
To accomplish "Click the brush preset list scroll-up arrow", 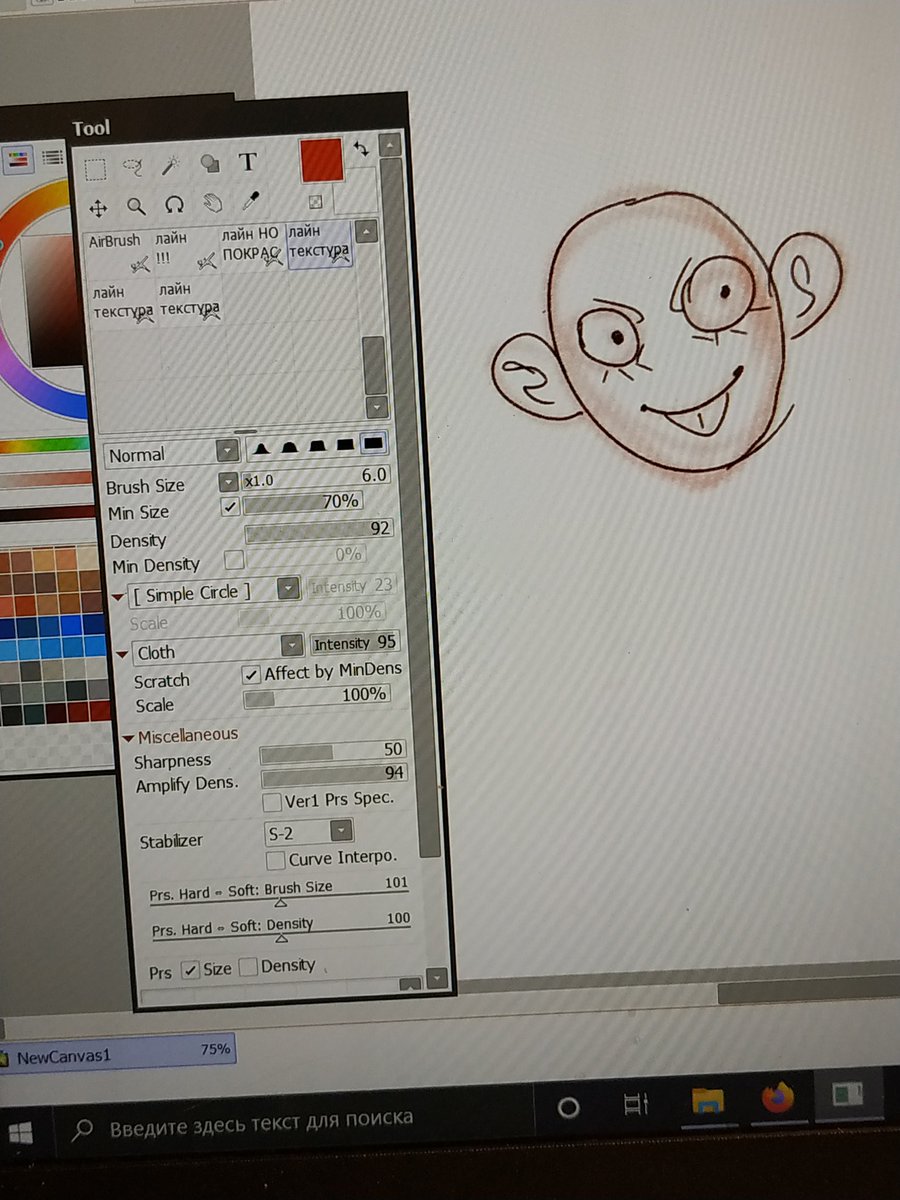I will 367,232.
